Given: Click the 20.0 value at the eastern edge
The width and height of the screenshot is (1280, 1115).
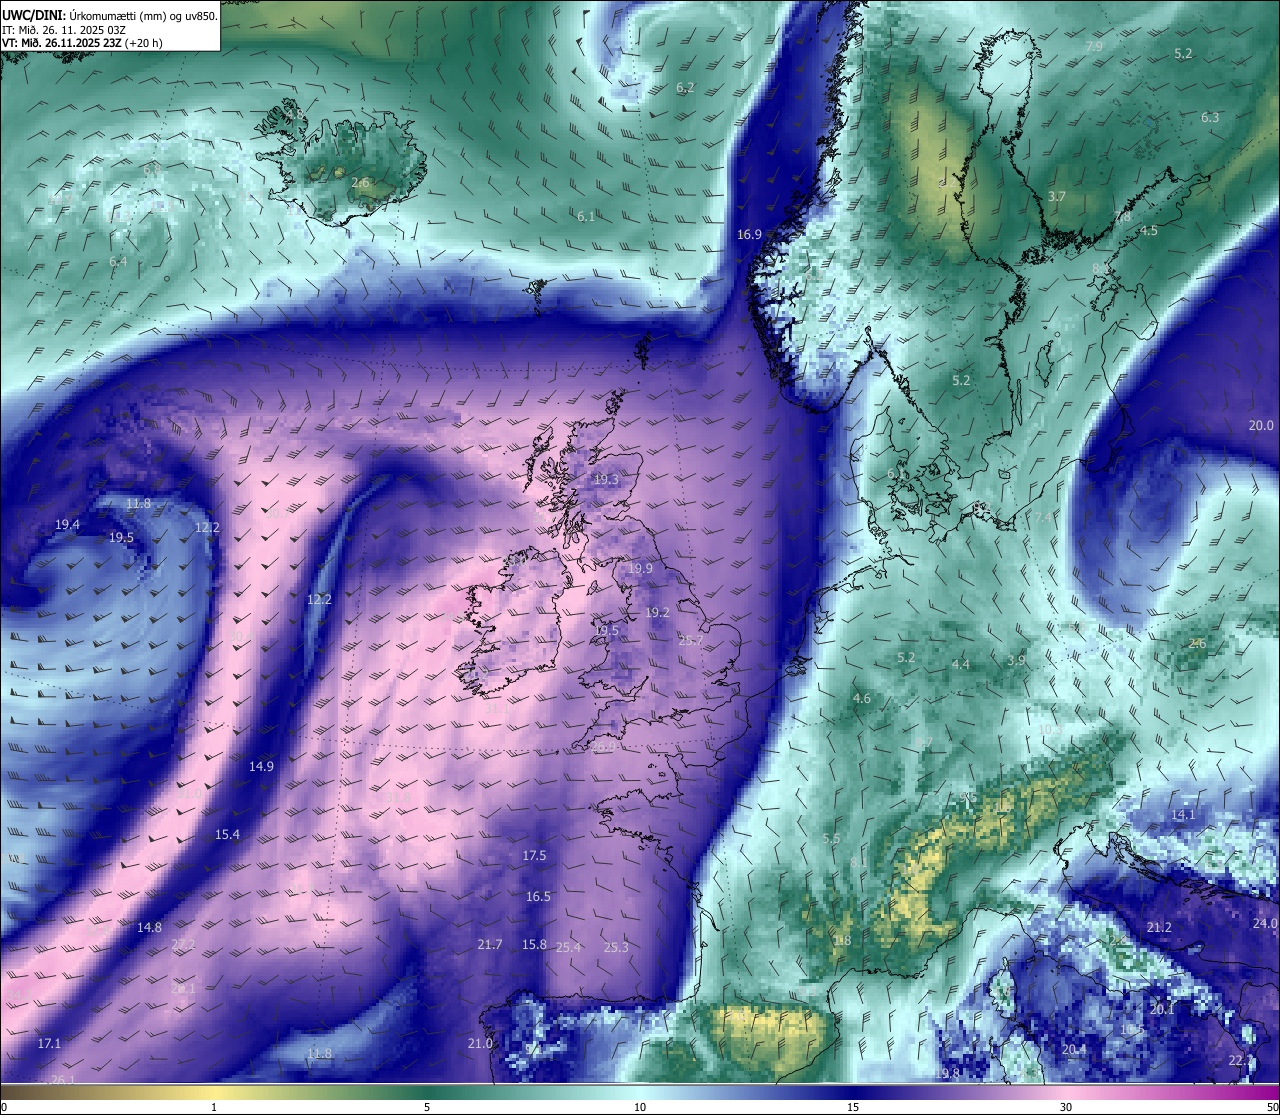Looking at the screenshot, I should tap(1261, 426).
